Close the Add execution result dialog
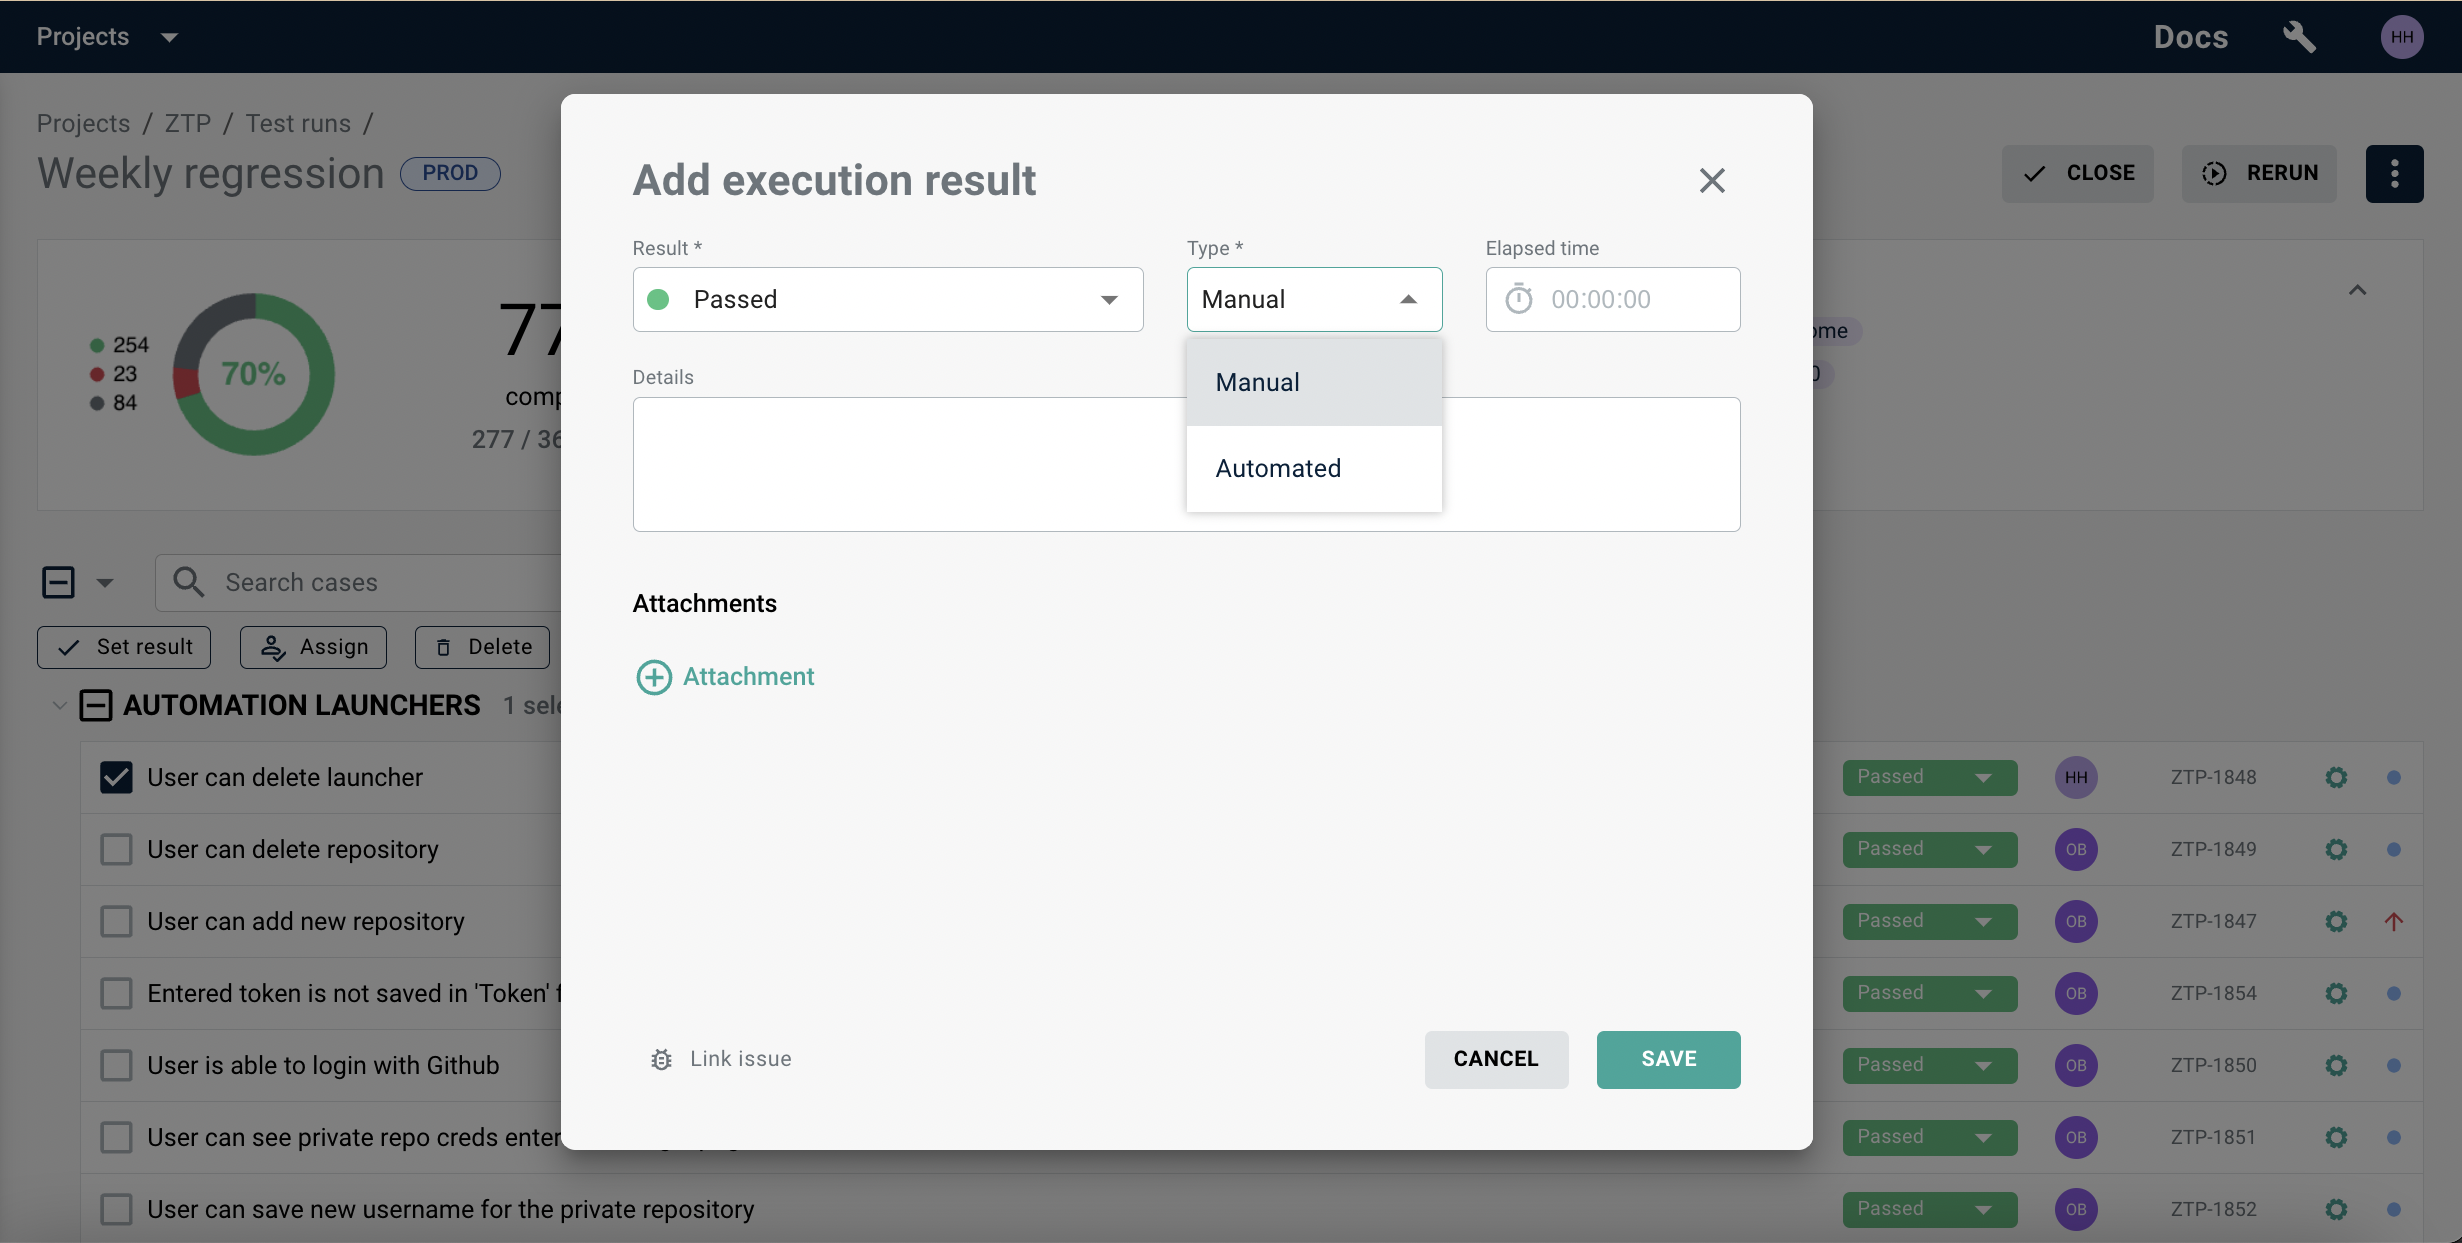 pos(1712,180)
